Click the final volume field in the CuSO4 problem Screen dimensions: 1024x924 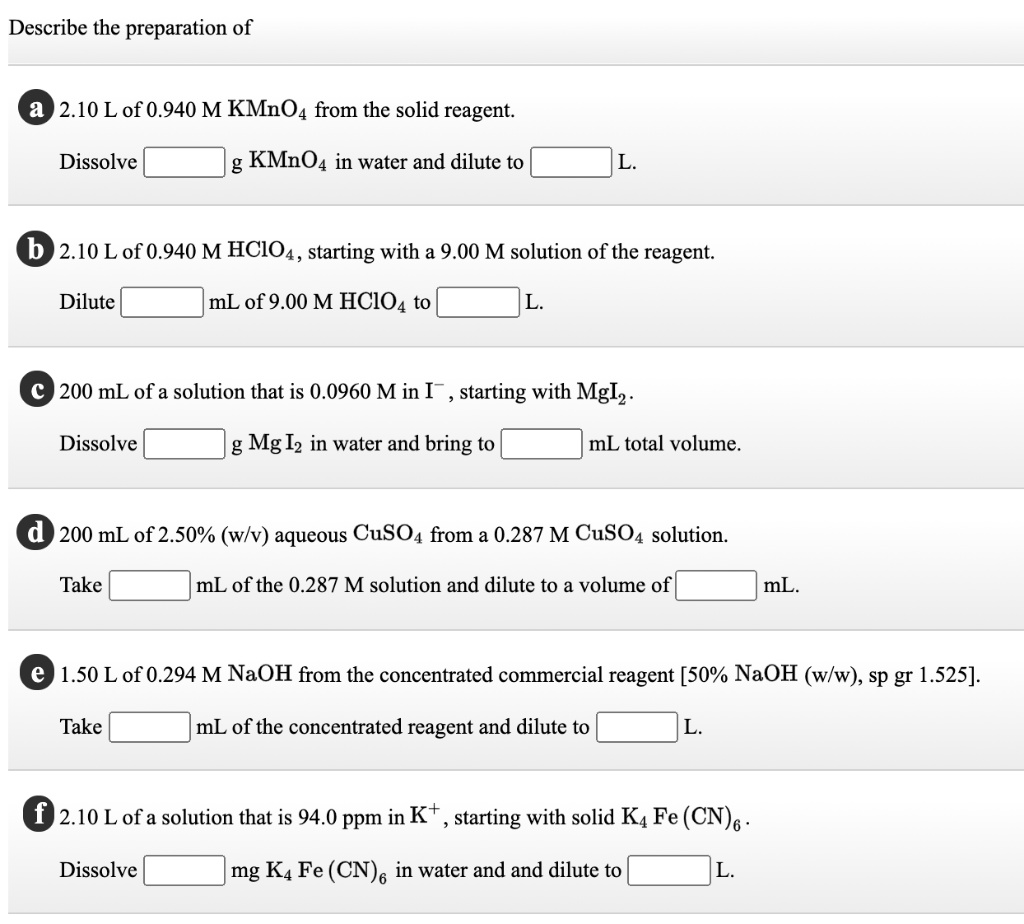[716, 586]
